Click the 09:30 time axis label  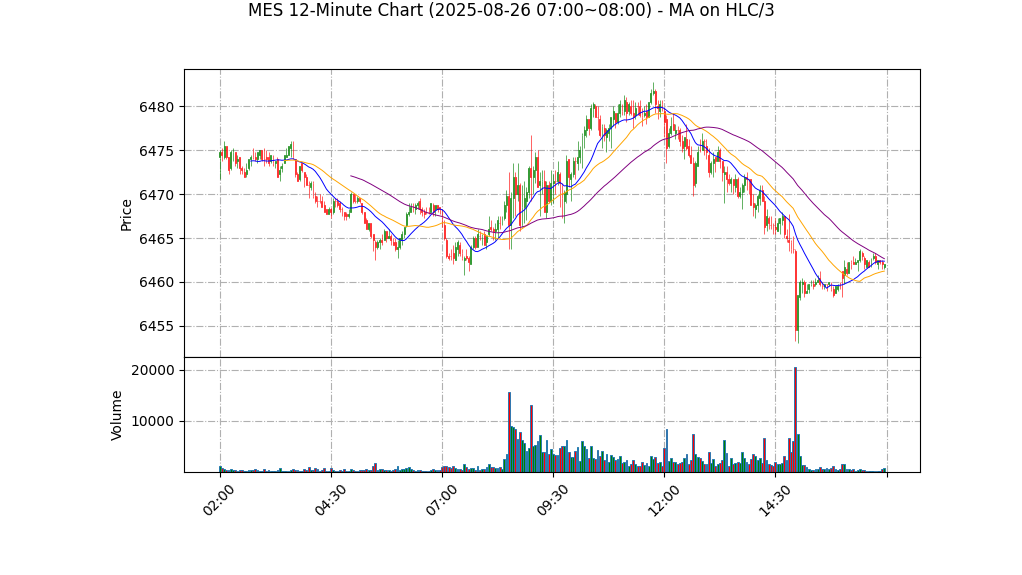pyautogui.click(x=551, y=500)
